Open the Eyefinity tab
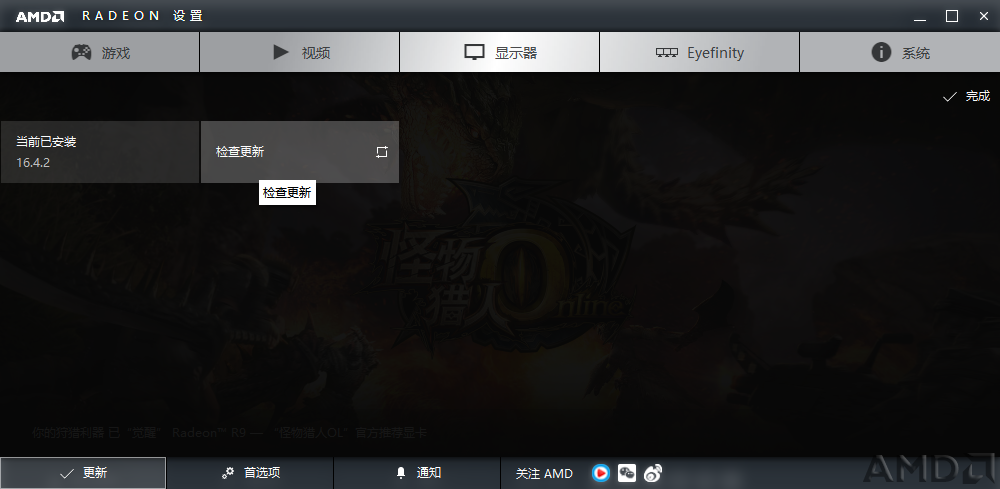This screenshot has width=1000, height=489. coord(700,52)
